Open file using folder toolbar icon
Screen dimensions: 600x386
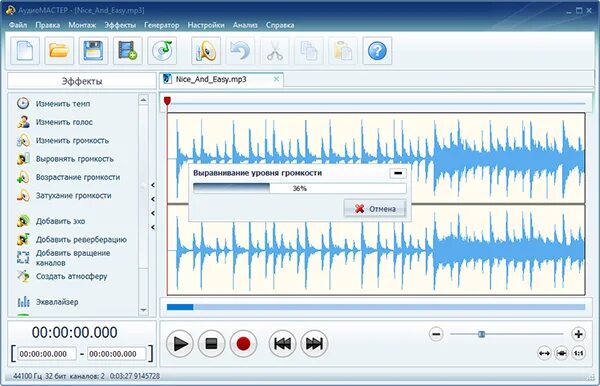pos(59,51)
